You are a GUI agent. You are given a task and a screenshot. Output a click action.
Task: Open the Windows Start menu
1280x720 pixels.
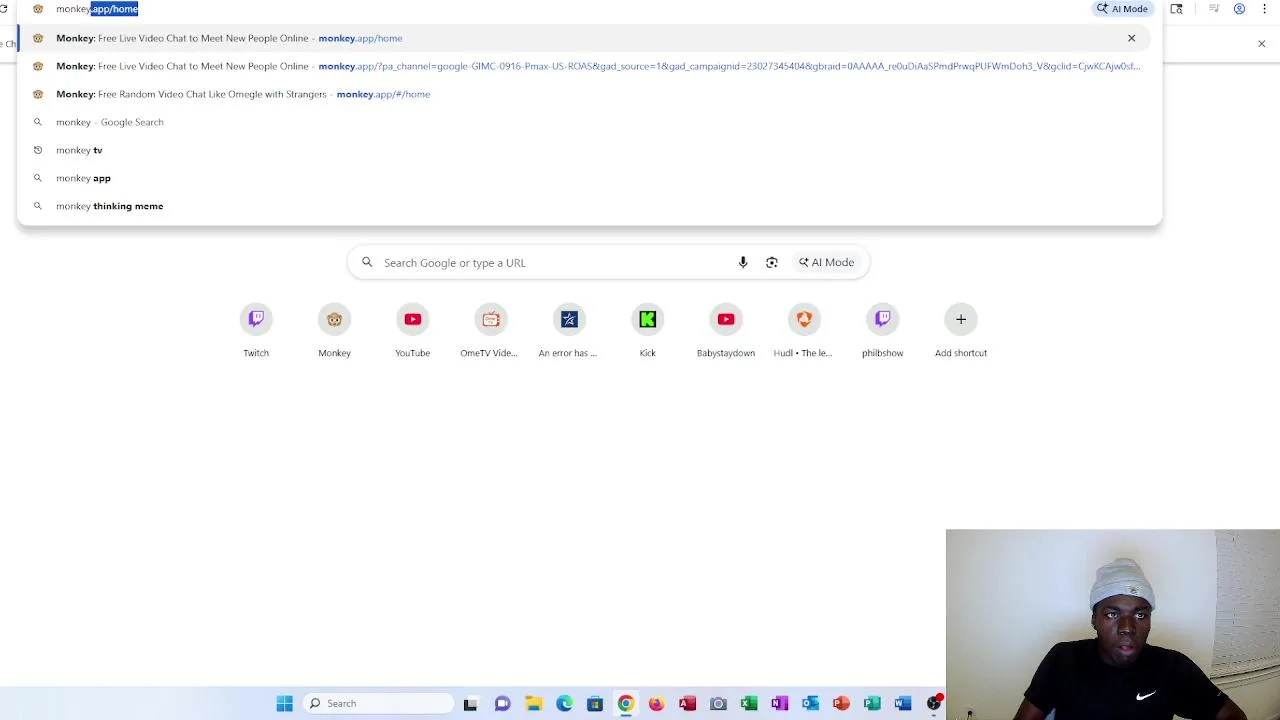pos(285,703)
